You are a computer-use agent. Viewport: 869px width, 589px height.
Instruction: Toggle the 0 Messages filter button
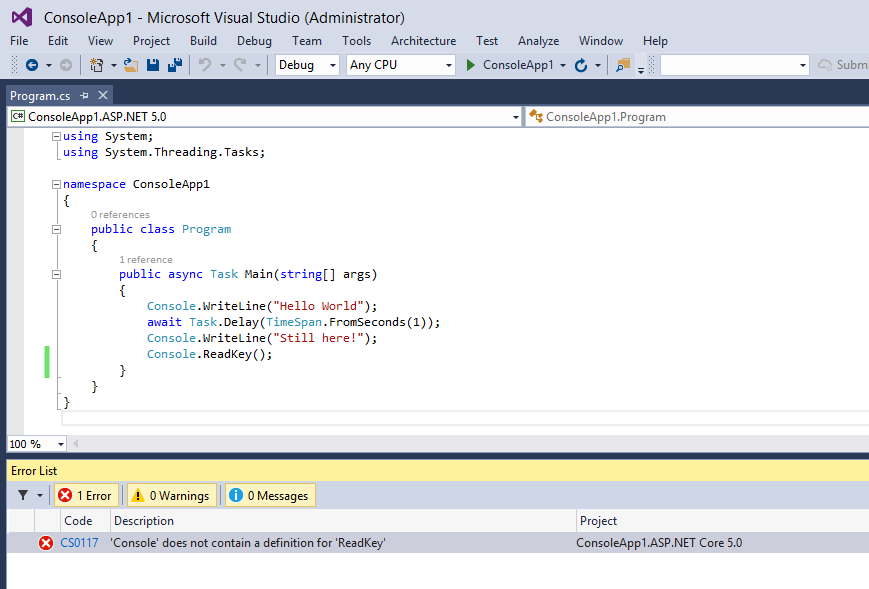tap(270, 495)
